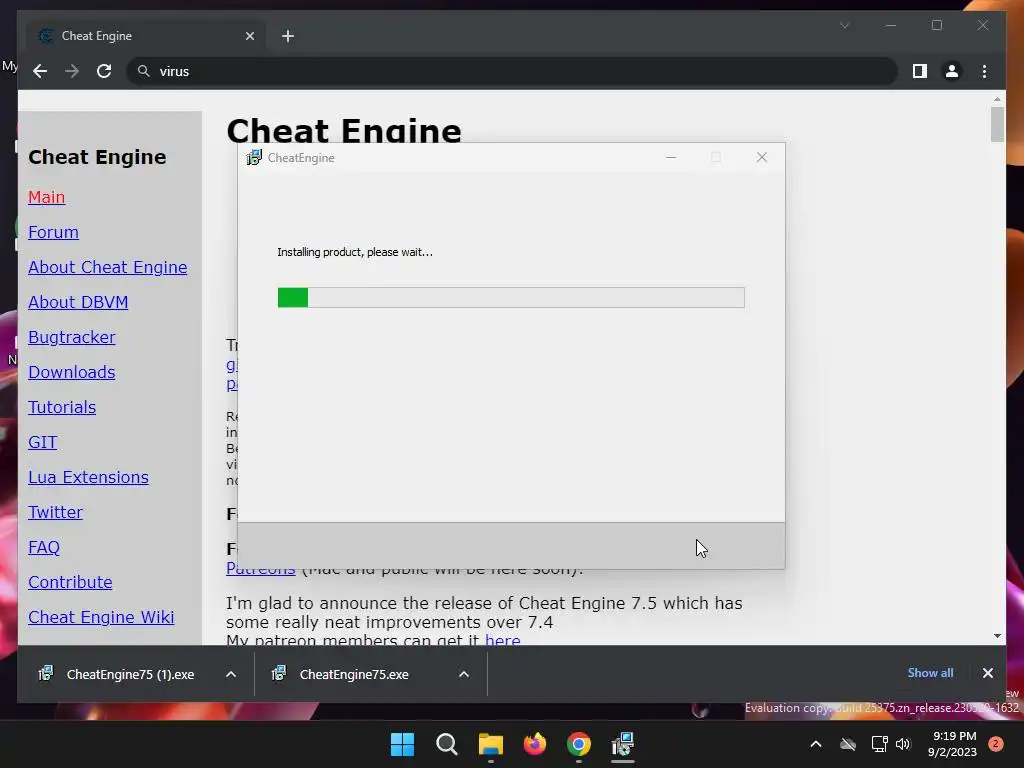Reload the Cheat Engine page
The image size is (1024, 768).
pyautogui.click(x=104, y=71)
